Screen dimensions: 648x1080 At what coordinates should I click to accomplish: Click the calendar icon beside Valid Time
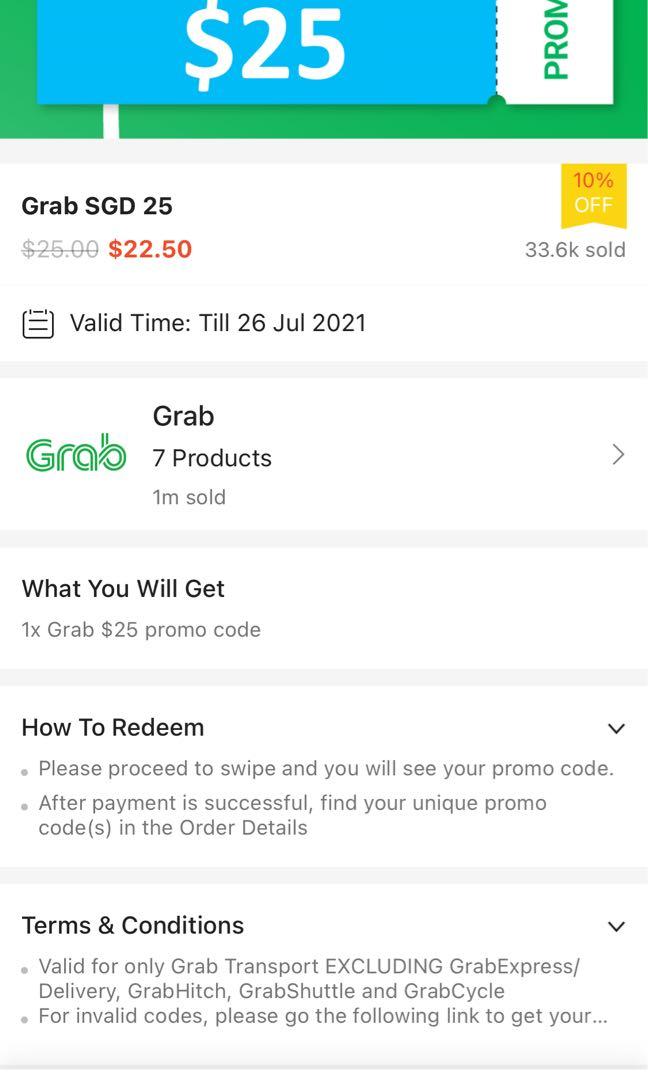coord(38,323)
